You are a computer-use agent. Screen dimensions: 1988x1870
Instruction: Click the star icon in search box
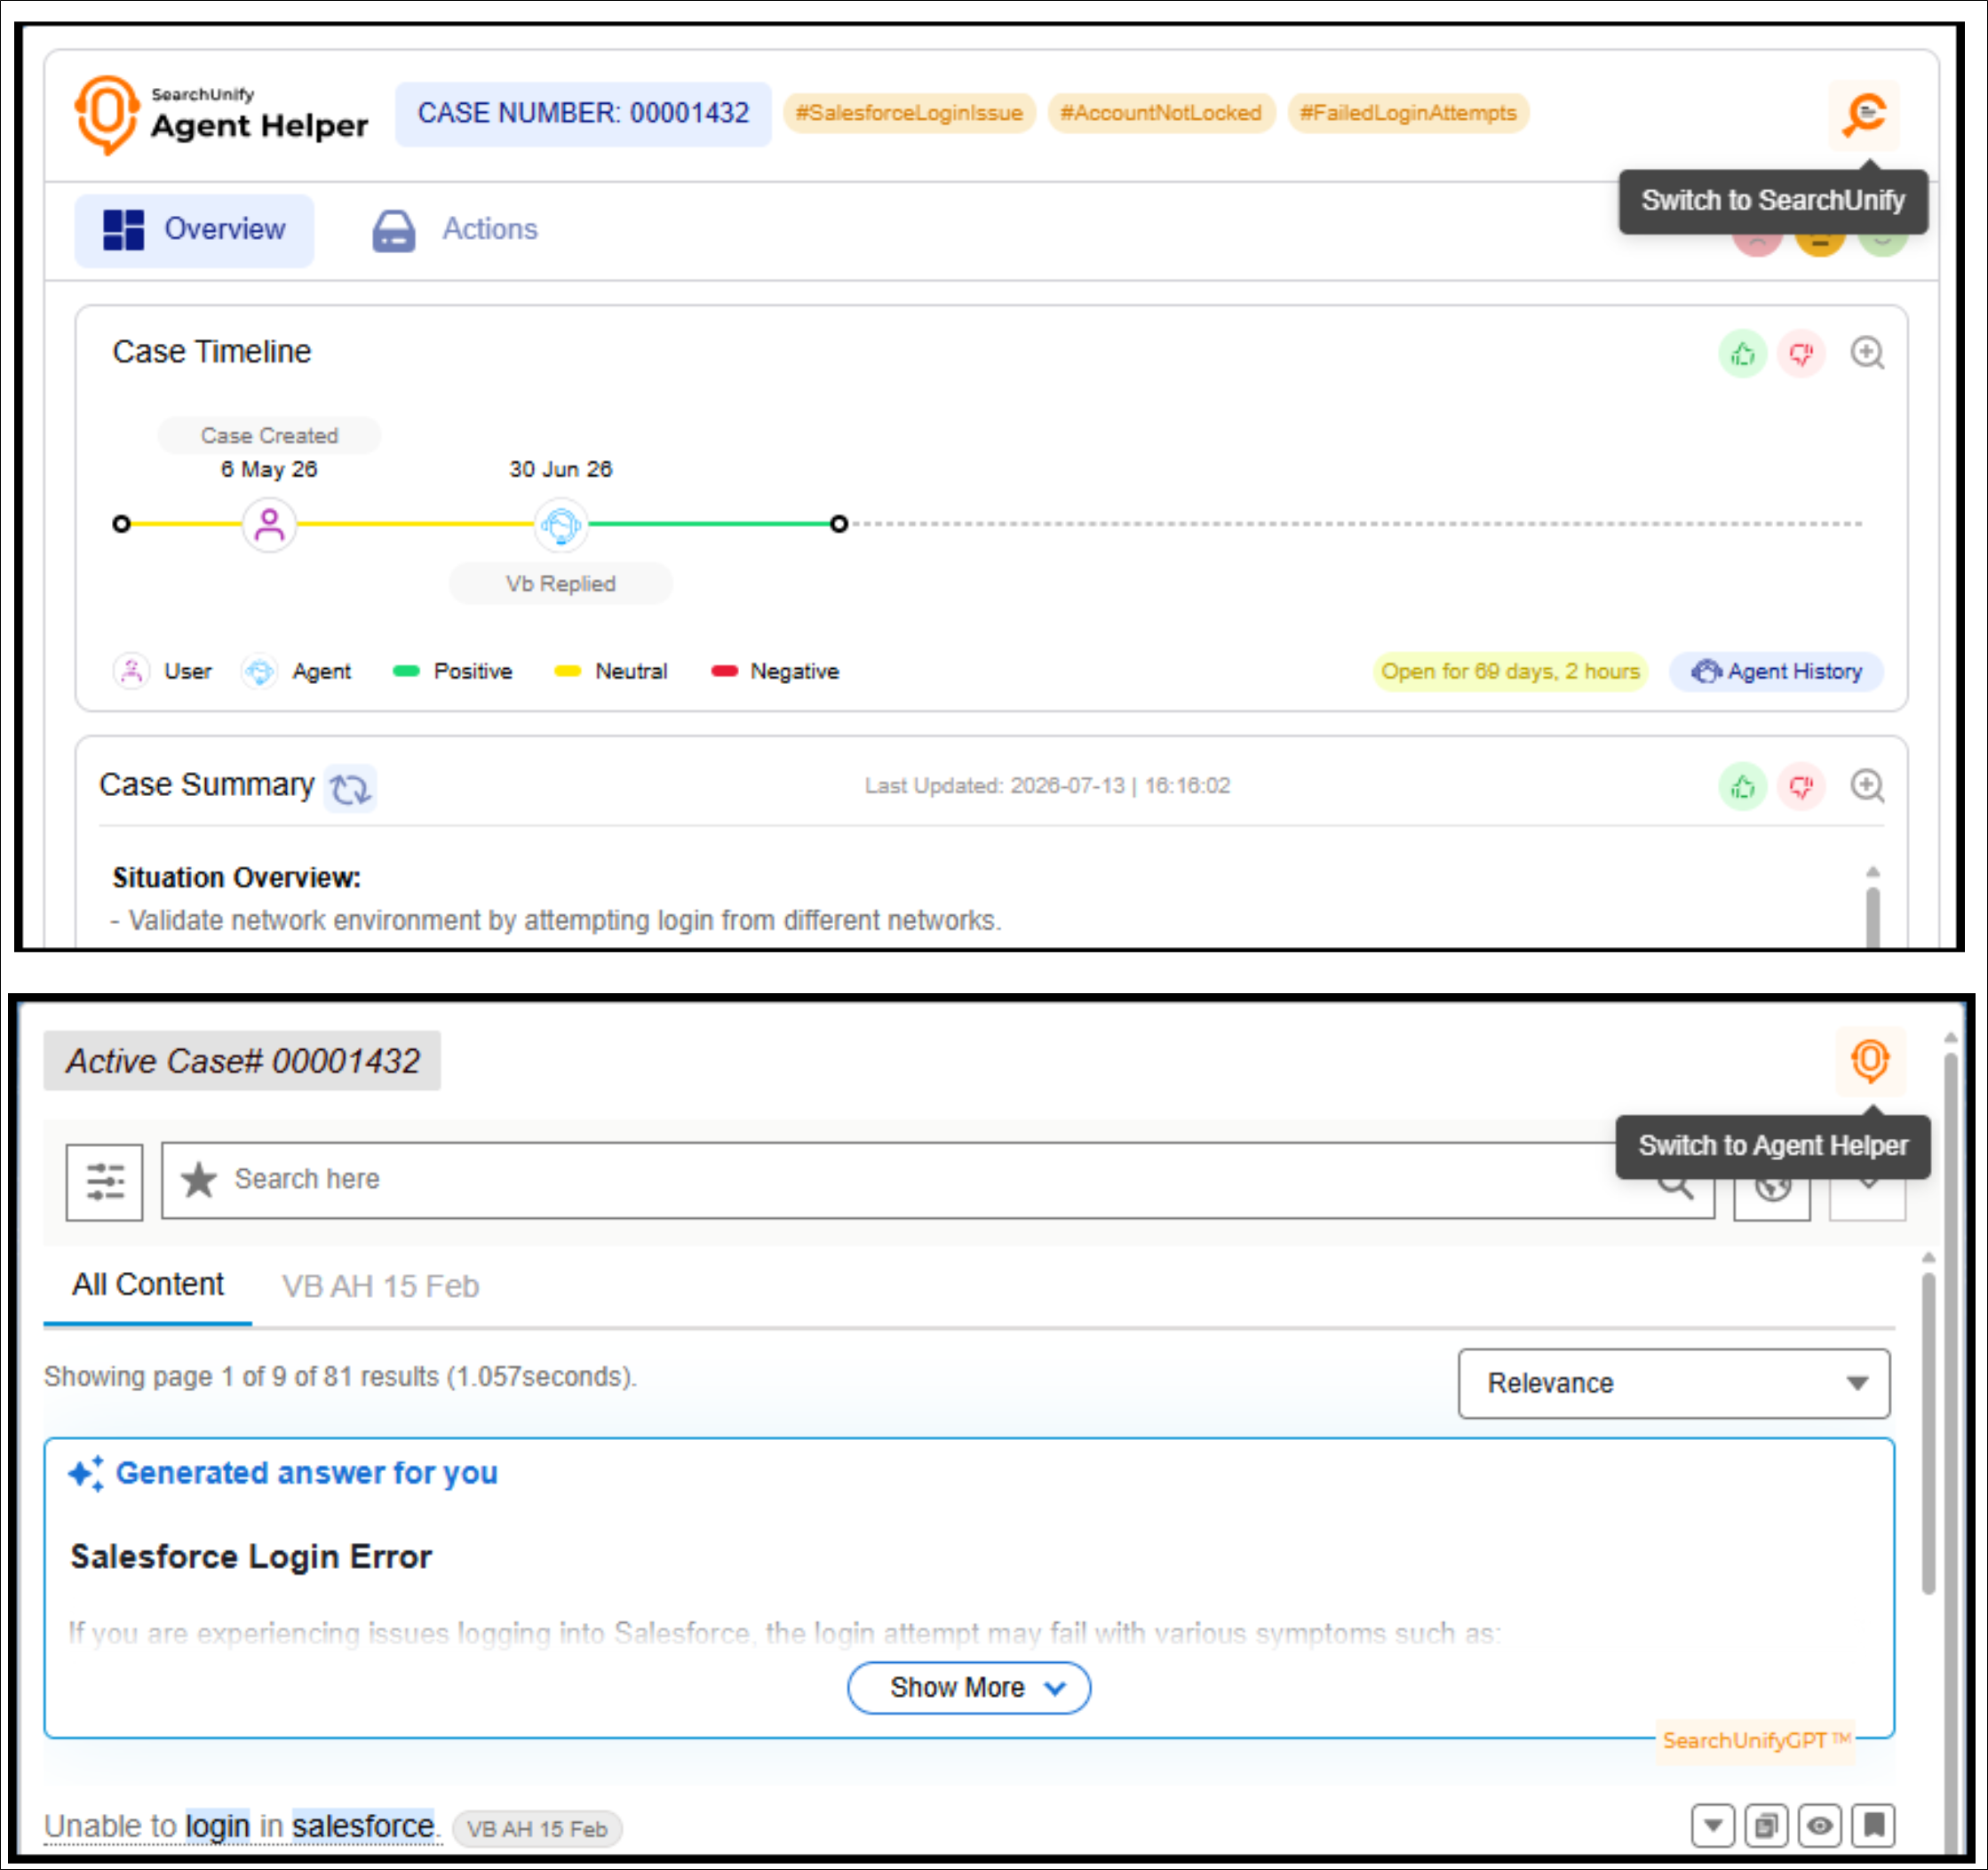[x=199, y=1180]
